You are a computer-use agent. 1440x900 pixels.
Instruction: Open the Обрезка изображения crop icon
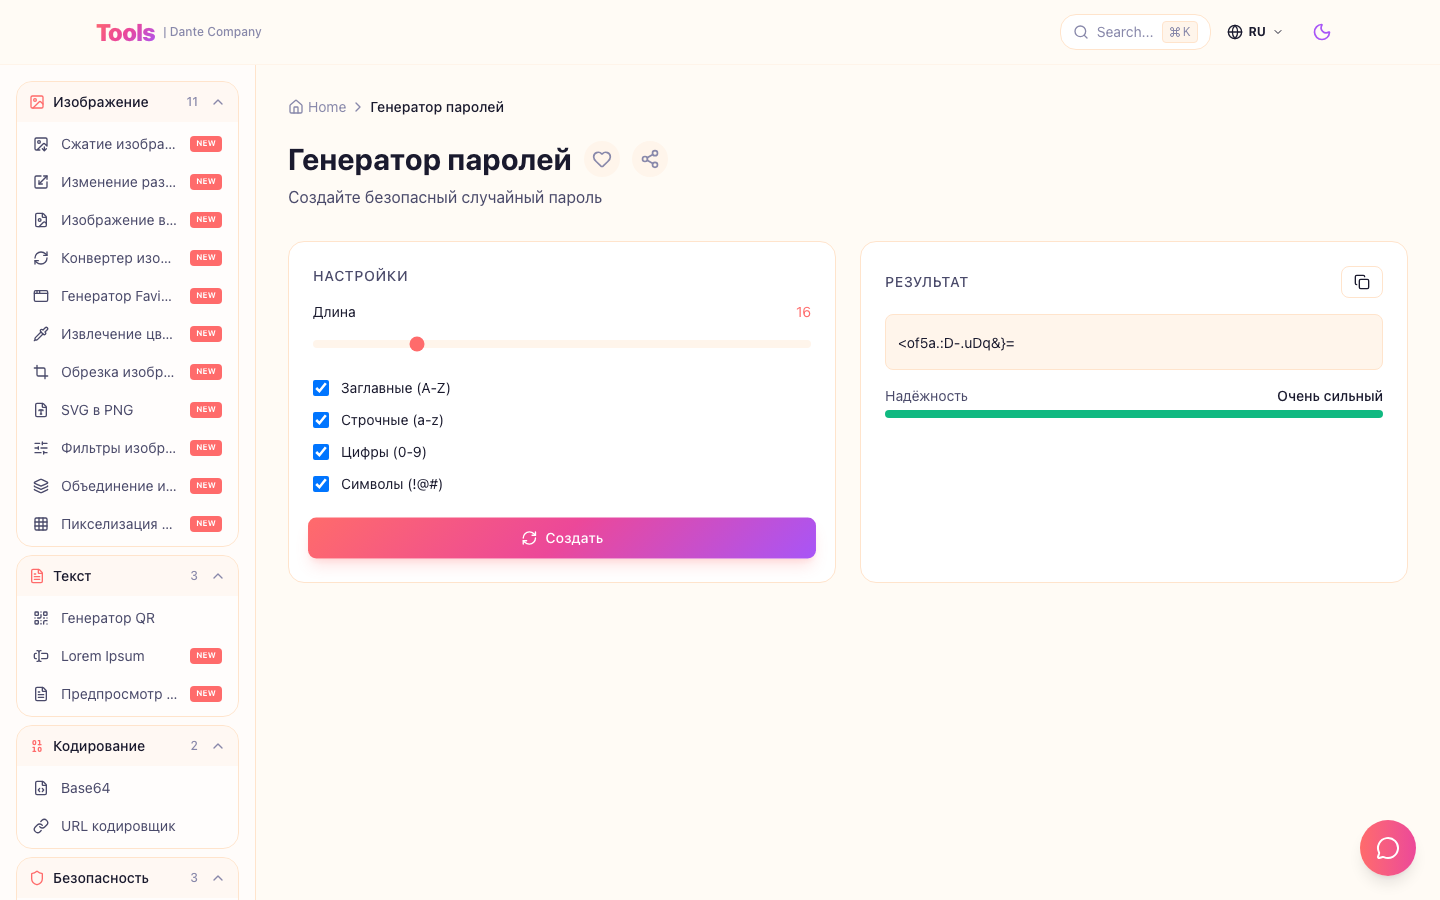click(41, 372)
